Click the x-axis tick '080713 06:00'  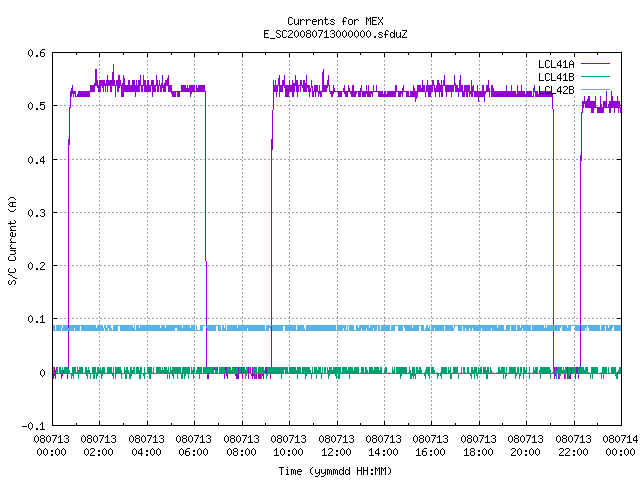(193, 446)
